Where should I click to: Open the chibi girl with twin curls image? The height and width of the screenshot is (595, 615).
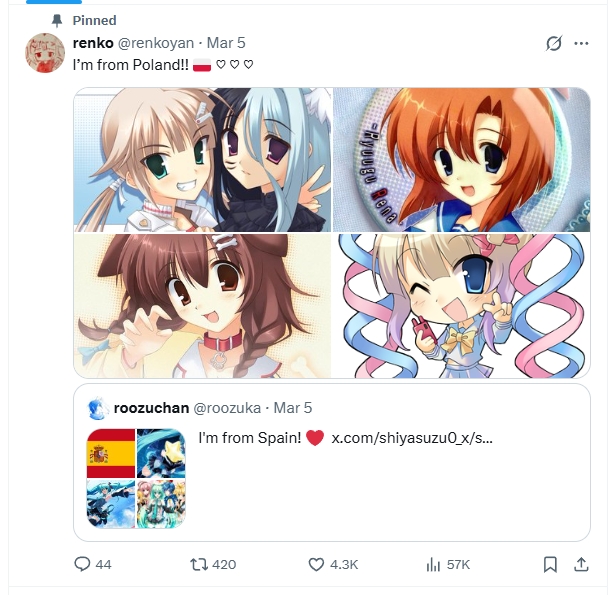point(462,306)
